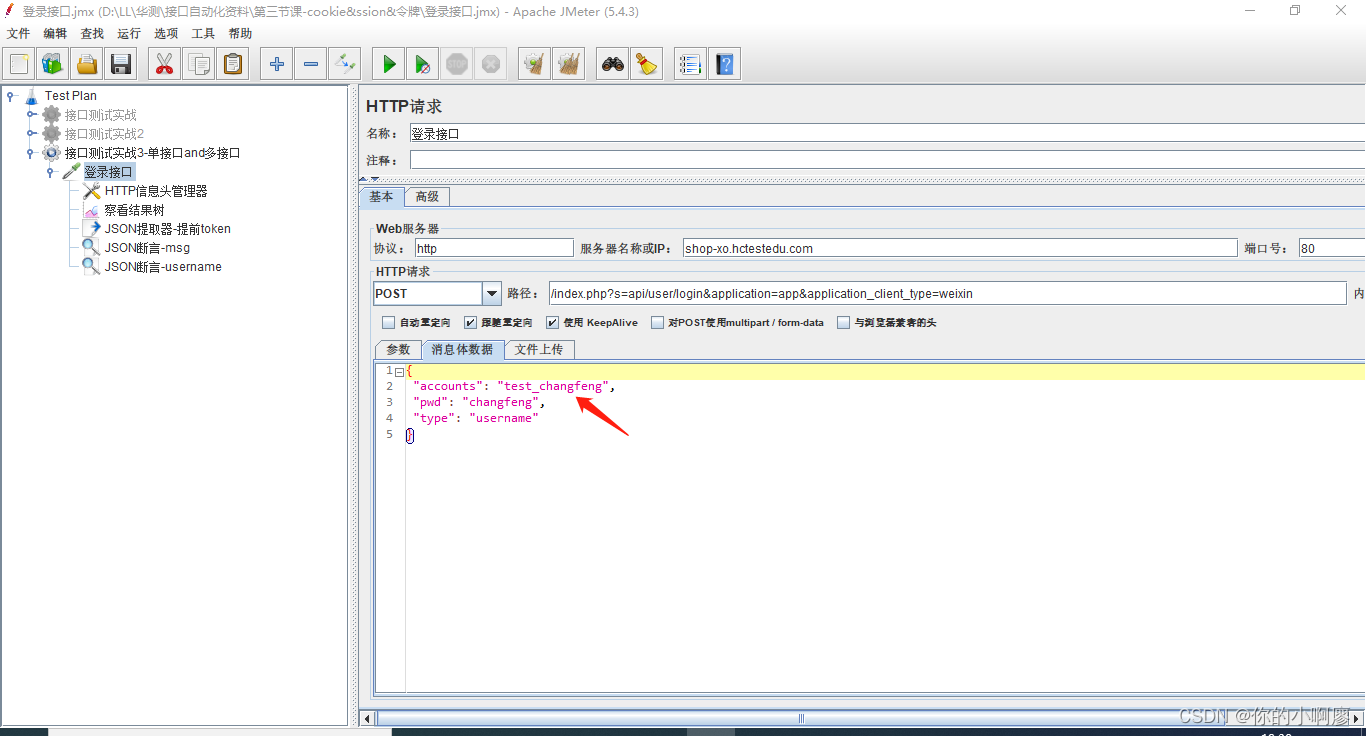
Task: Expand the 接口测试实战 node handle
Action: point(31,115)
